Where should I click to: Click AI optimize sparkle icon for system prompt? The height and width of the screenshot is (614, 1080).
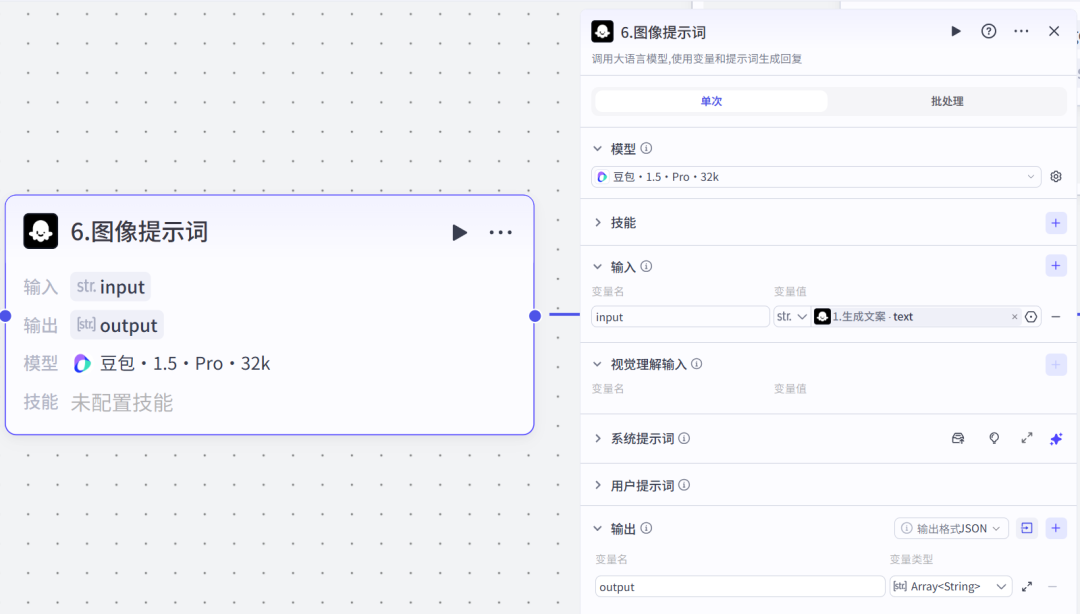1056,439
